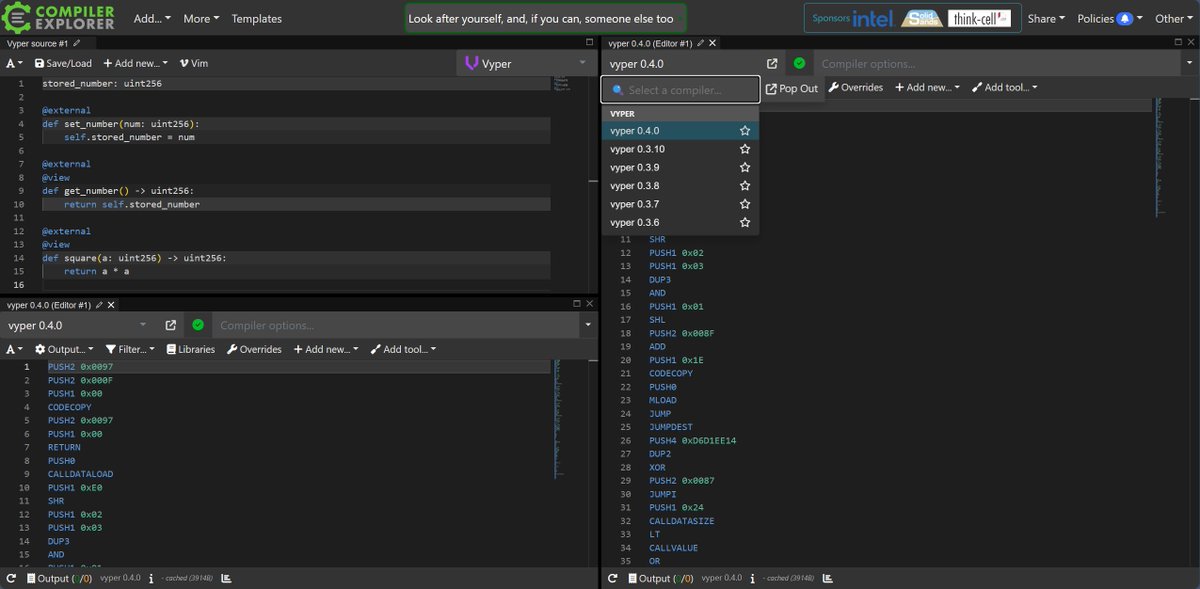
Task: Open the Share dropdown
Action: point(1046,18)
